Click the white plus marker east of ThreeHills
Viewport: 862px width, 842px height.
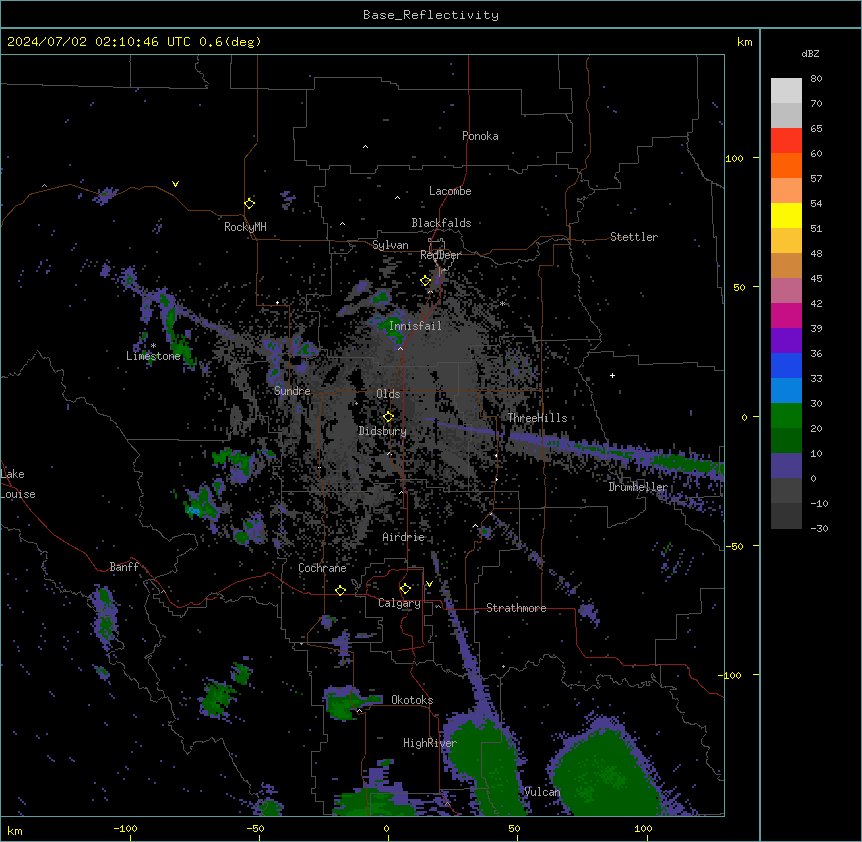point(612,375)
